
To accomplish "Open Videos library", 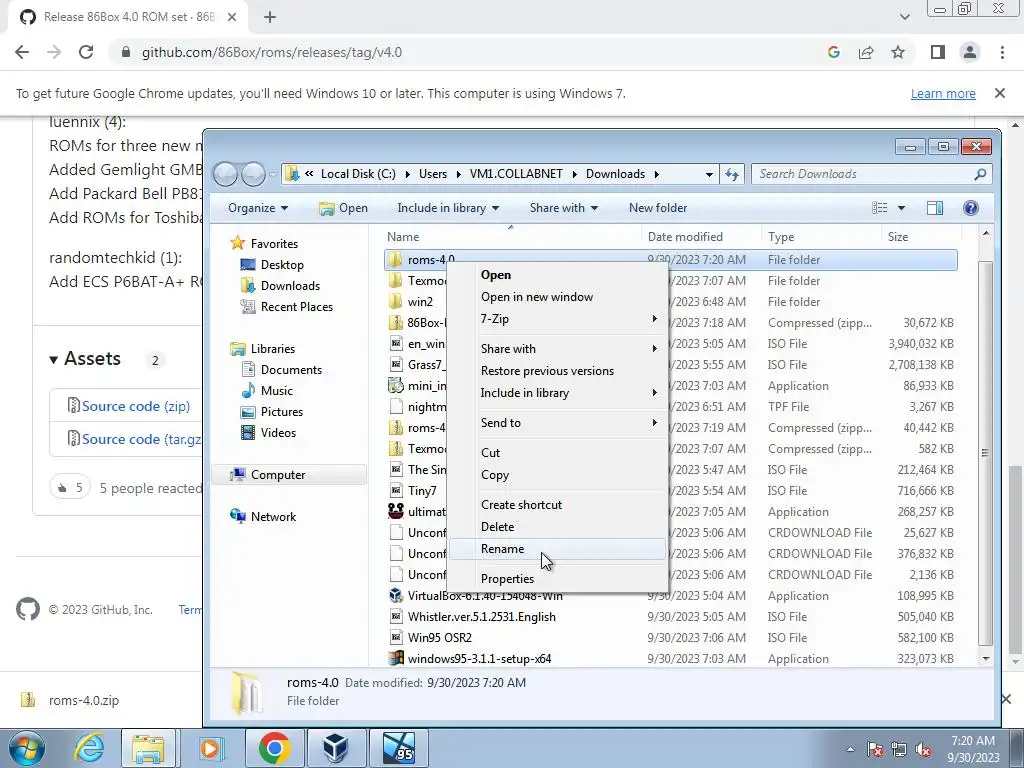I will 278,432.
